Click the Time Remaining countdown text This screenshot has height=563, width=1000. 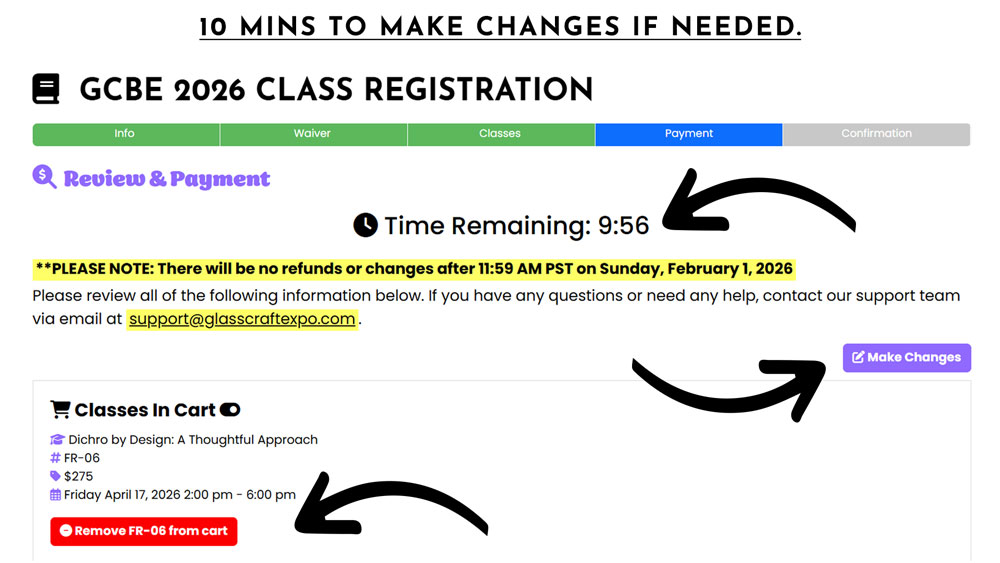click(x=516, y=226)
